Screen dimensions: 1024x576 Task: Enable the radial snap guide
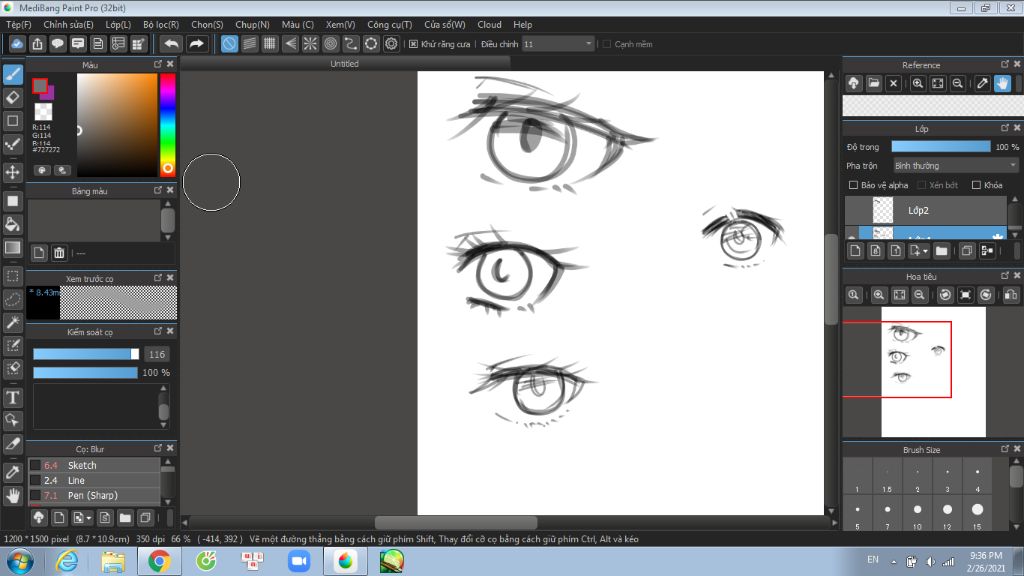(310, 44)
